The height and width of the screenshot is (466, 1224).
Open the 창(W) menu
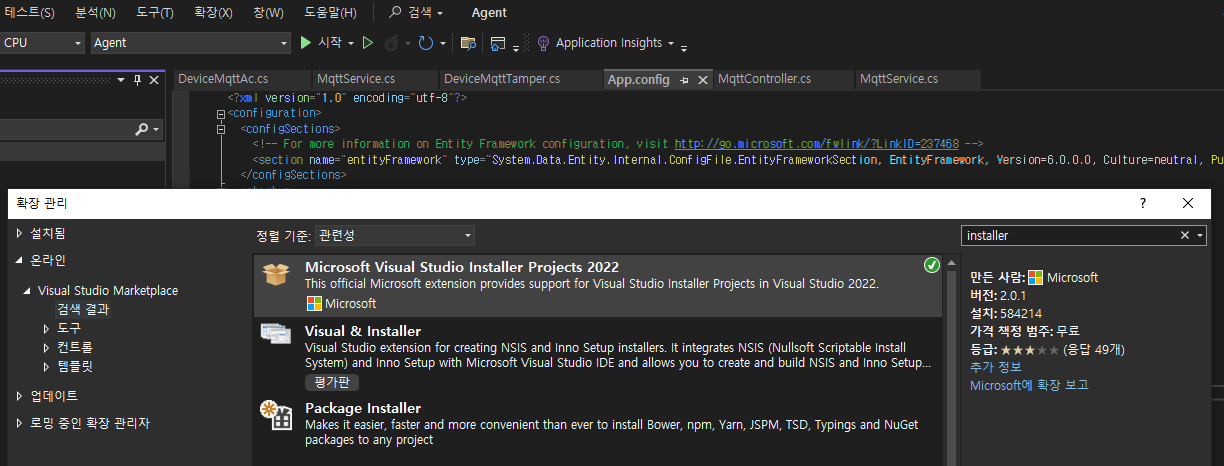pyautogui.click(x=267, y=13)
